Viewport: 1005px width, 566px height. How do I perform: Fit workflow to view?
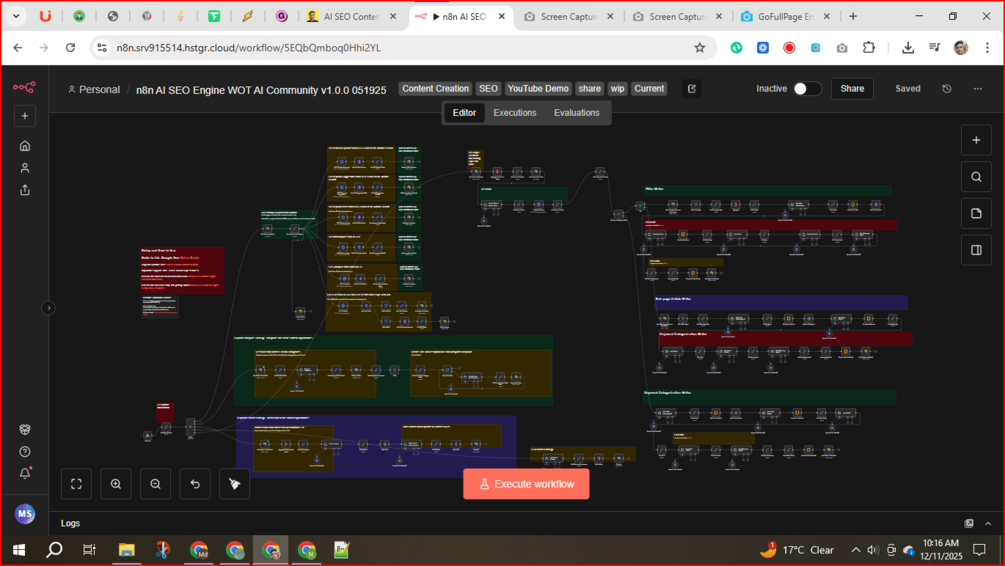(x=76, y=484)
